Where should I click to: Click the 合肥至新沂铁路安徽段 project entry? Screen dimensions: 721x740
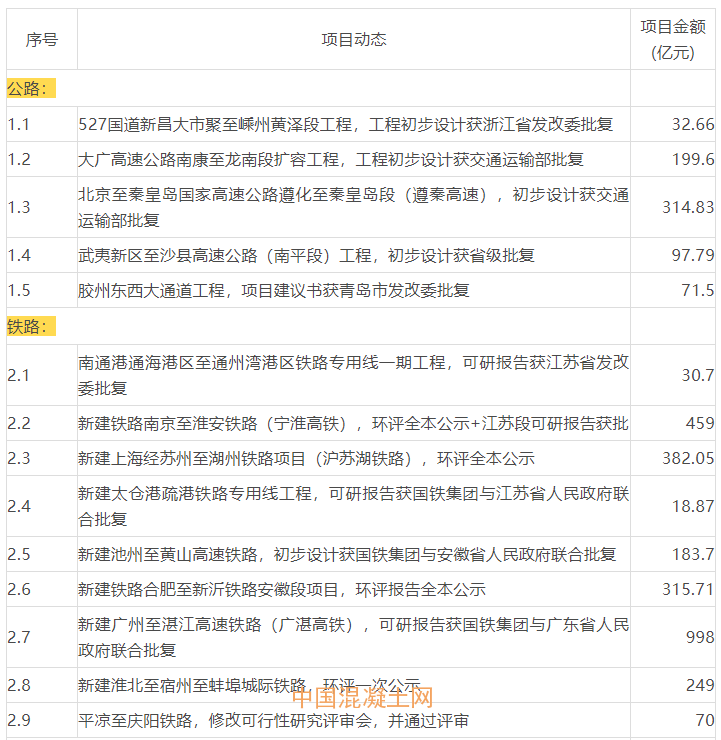[x=282, y=589]
